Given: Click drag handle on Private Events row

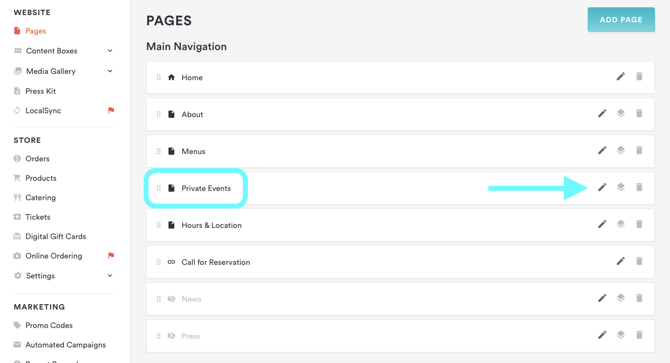Looking at the screenshot, I should (x=159, y=188).
